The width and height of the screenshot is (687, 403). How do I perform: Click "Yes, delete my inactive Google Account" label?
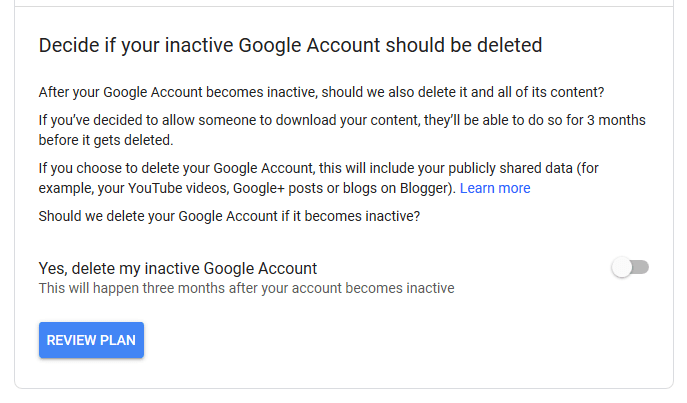(x=177, y=268)
